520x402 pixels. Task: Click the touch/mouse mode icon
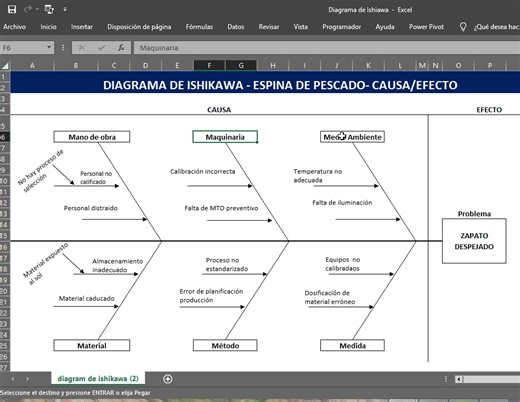point(49,9)
